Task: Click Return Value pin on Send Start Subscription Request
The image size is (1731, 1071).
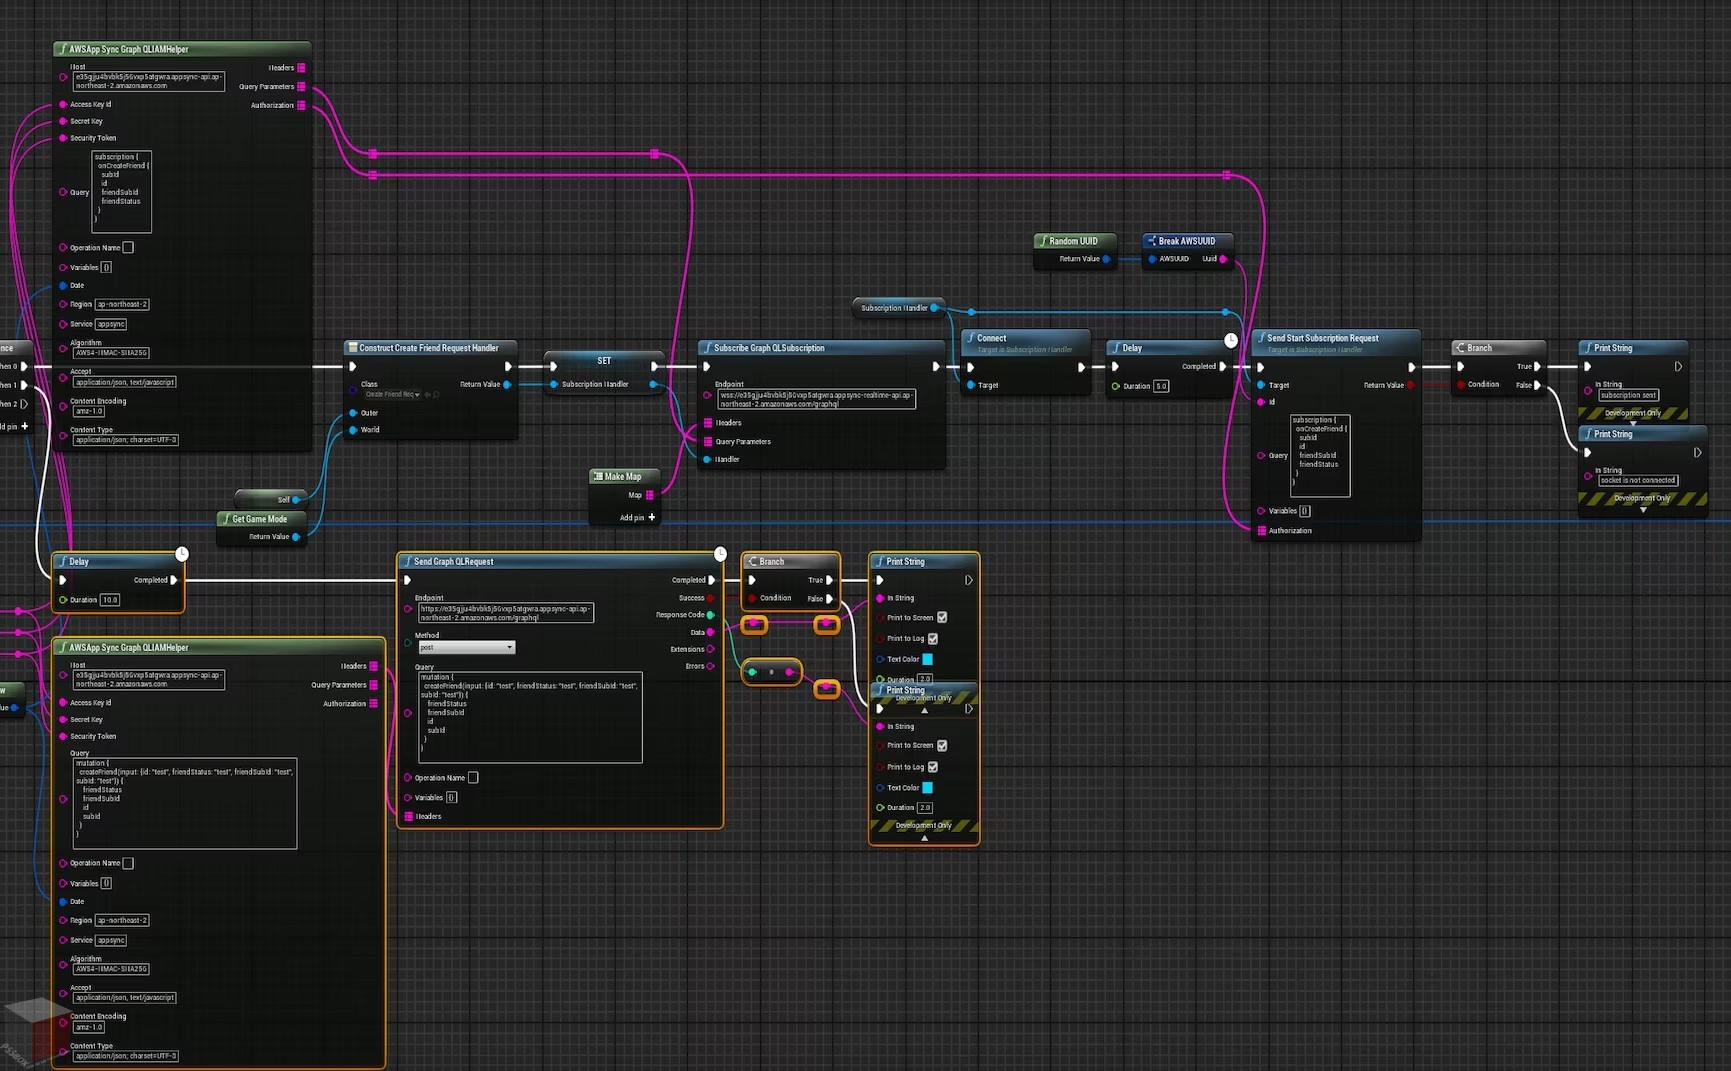Action: point(1411,385)
